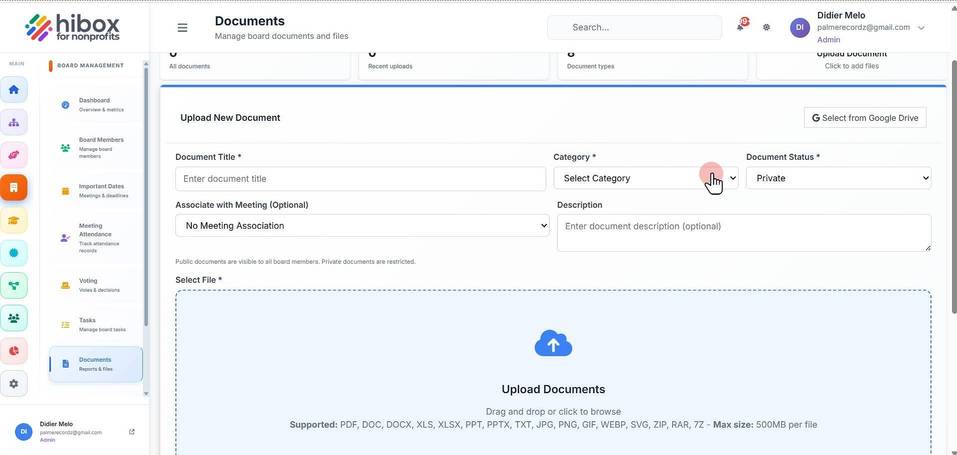Screen dimensions: 957x455
Task: Open the No Meeting Association dropdown
Action: coord(363,225)
